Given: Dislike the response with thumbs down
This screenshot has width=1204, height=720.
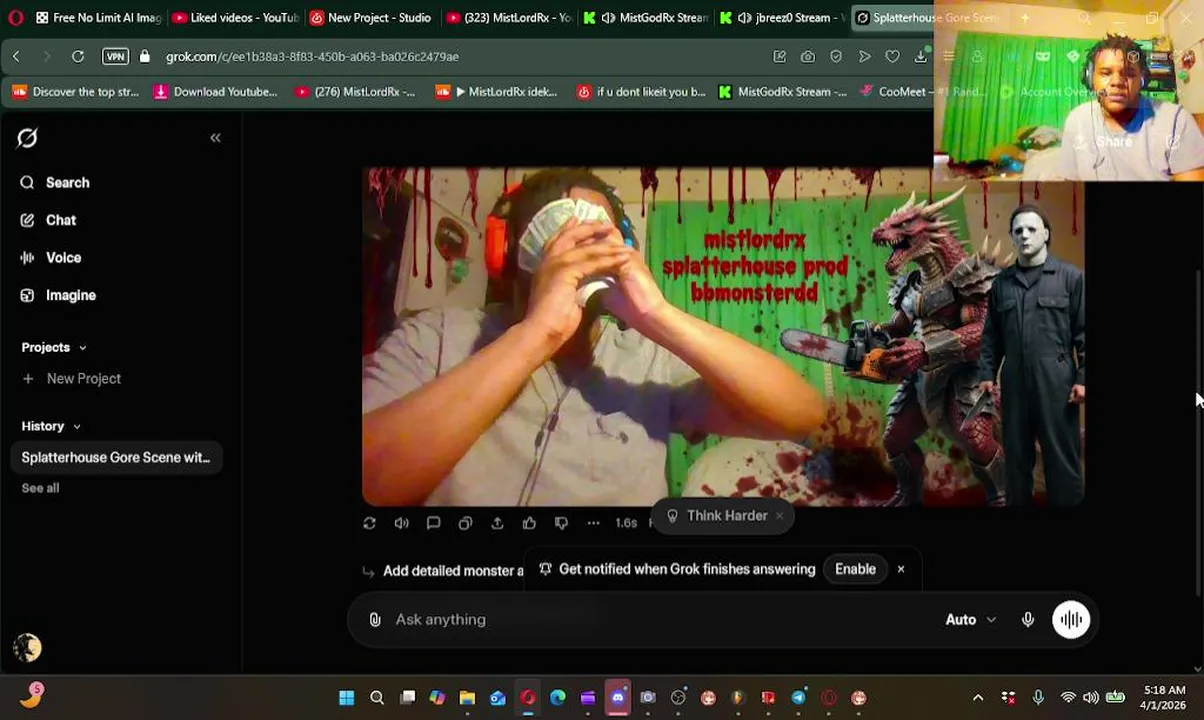Looking at the screenshot, I should click(x=561, y=523).
